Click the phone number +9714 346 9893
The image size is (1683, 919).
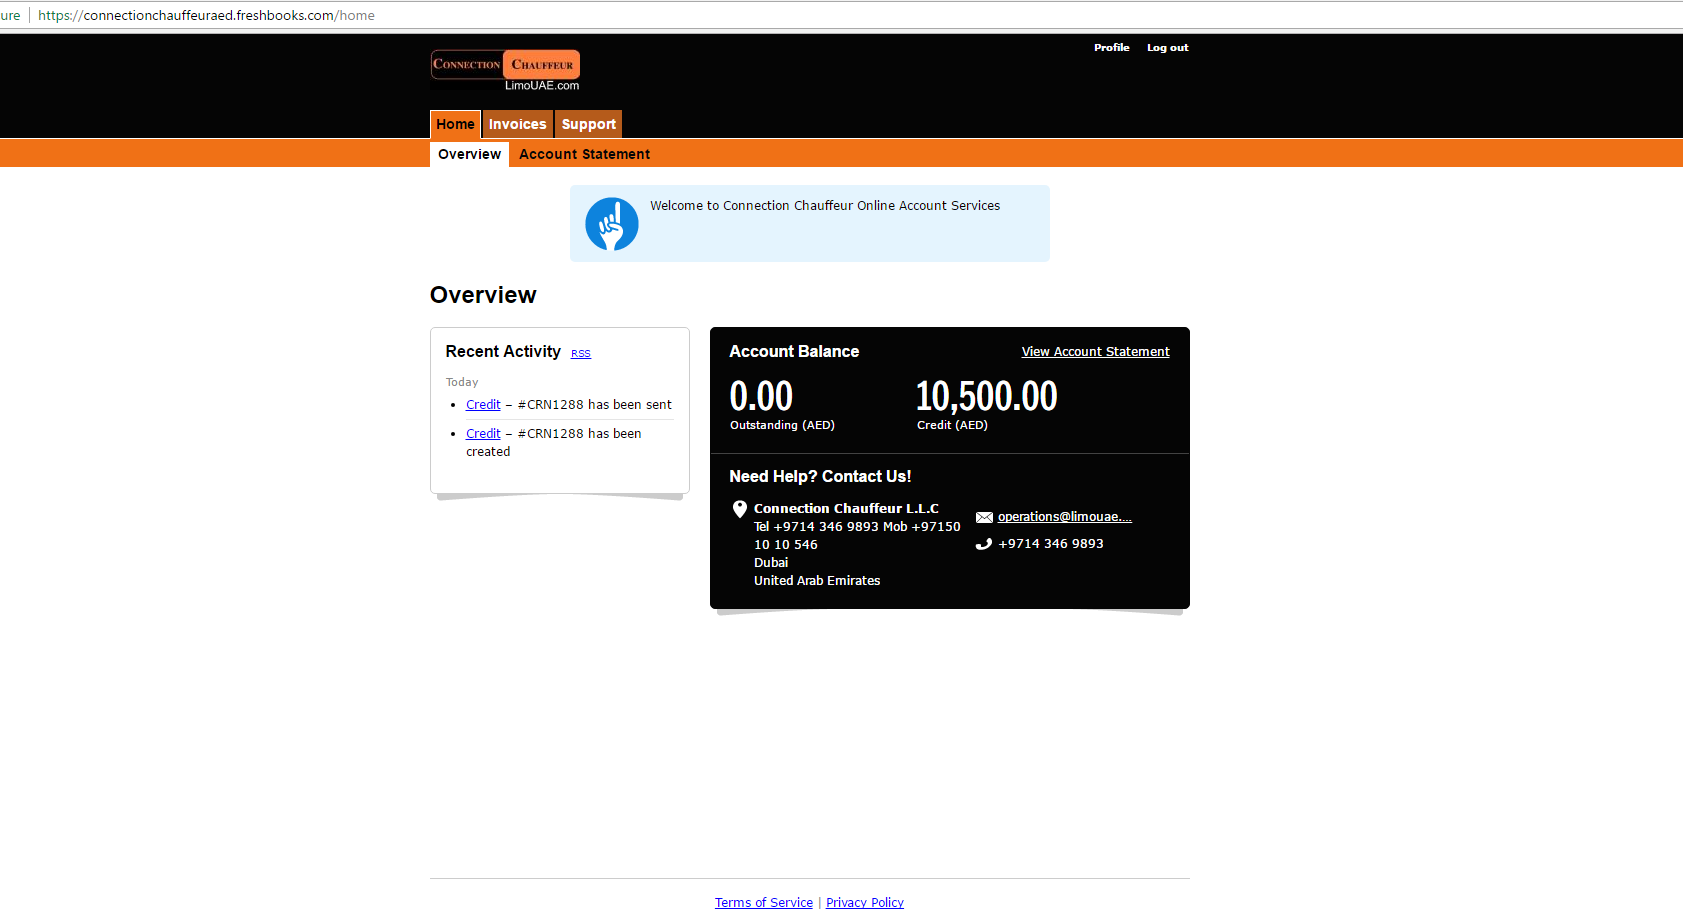click(1051, 544)
